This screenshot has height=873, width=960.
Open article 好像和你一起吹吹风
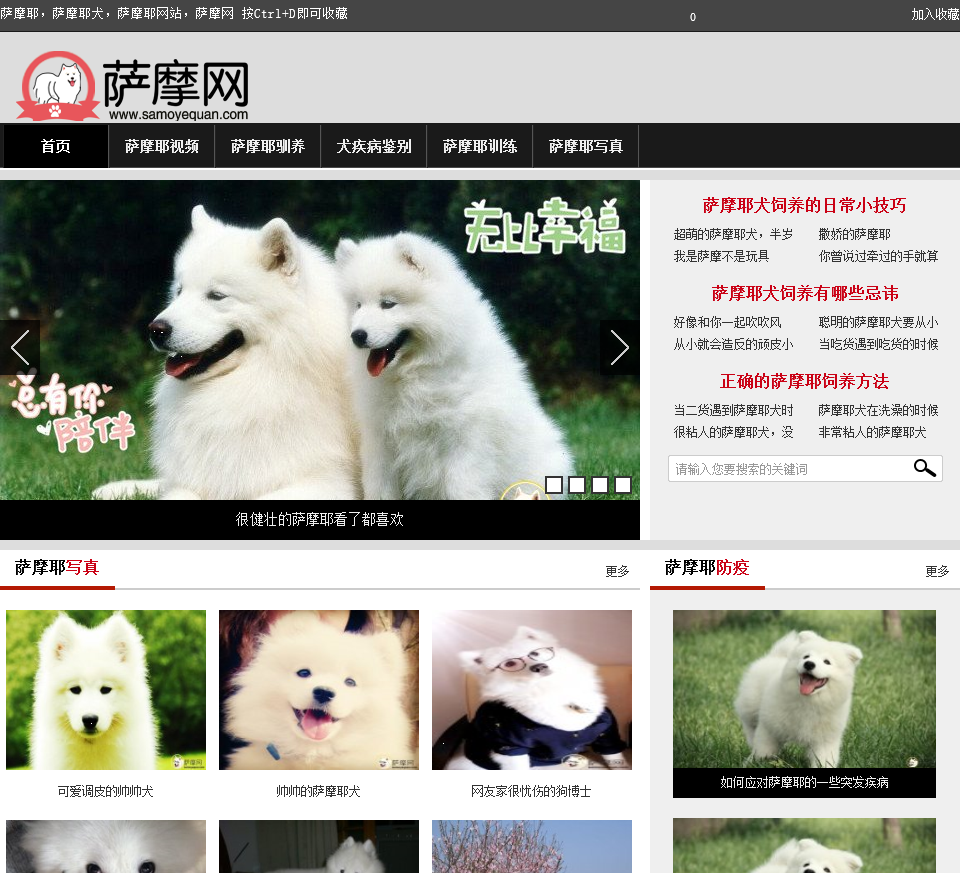[727, 322]
